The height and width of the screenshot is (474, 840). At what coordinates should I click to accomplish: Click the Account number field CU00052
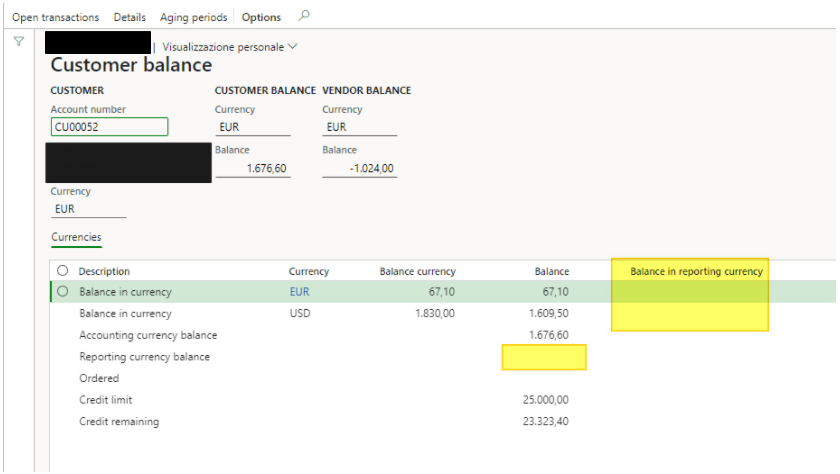point(109,127)
